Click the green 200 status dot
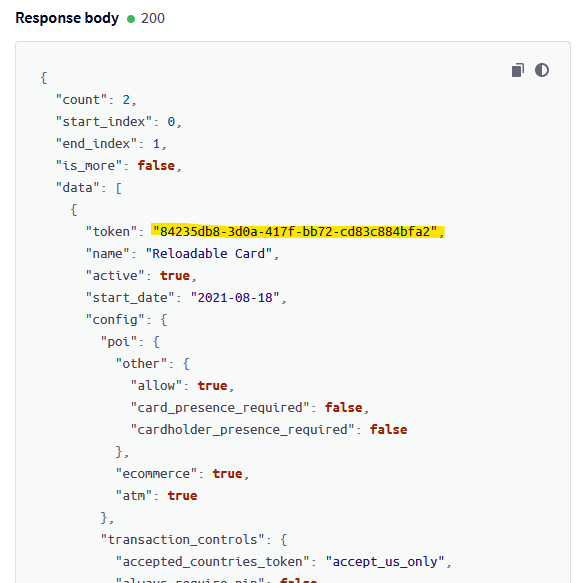This screenshot has width=585, height=583. 131,19
